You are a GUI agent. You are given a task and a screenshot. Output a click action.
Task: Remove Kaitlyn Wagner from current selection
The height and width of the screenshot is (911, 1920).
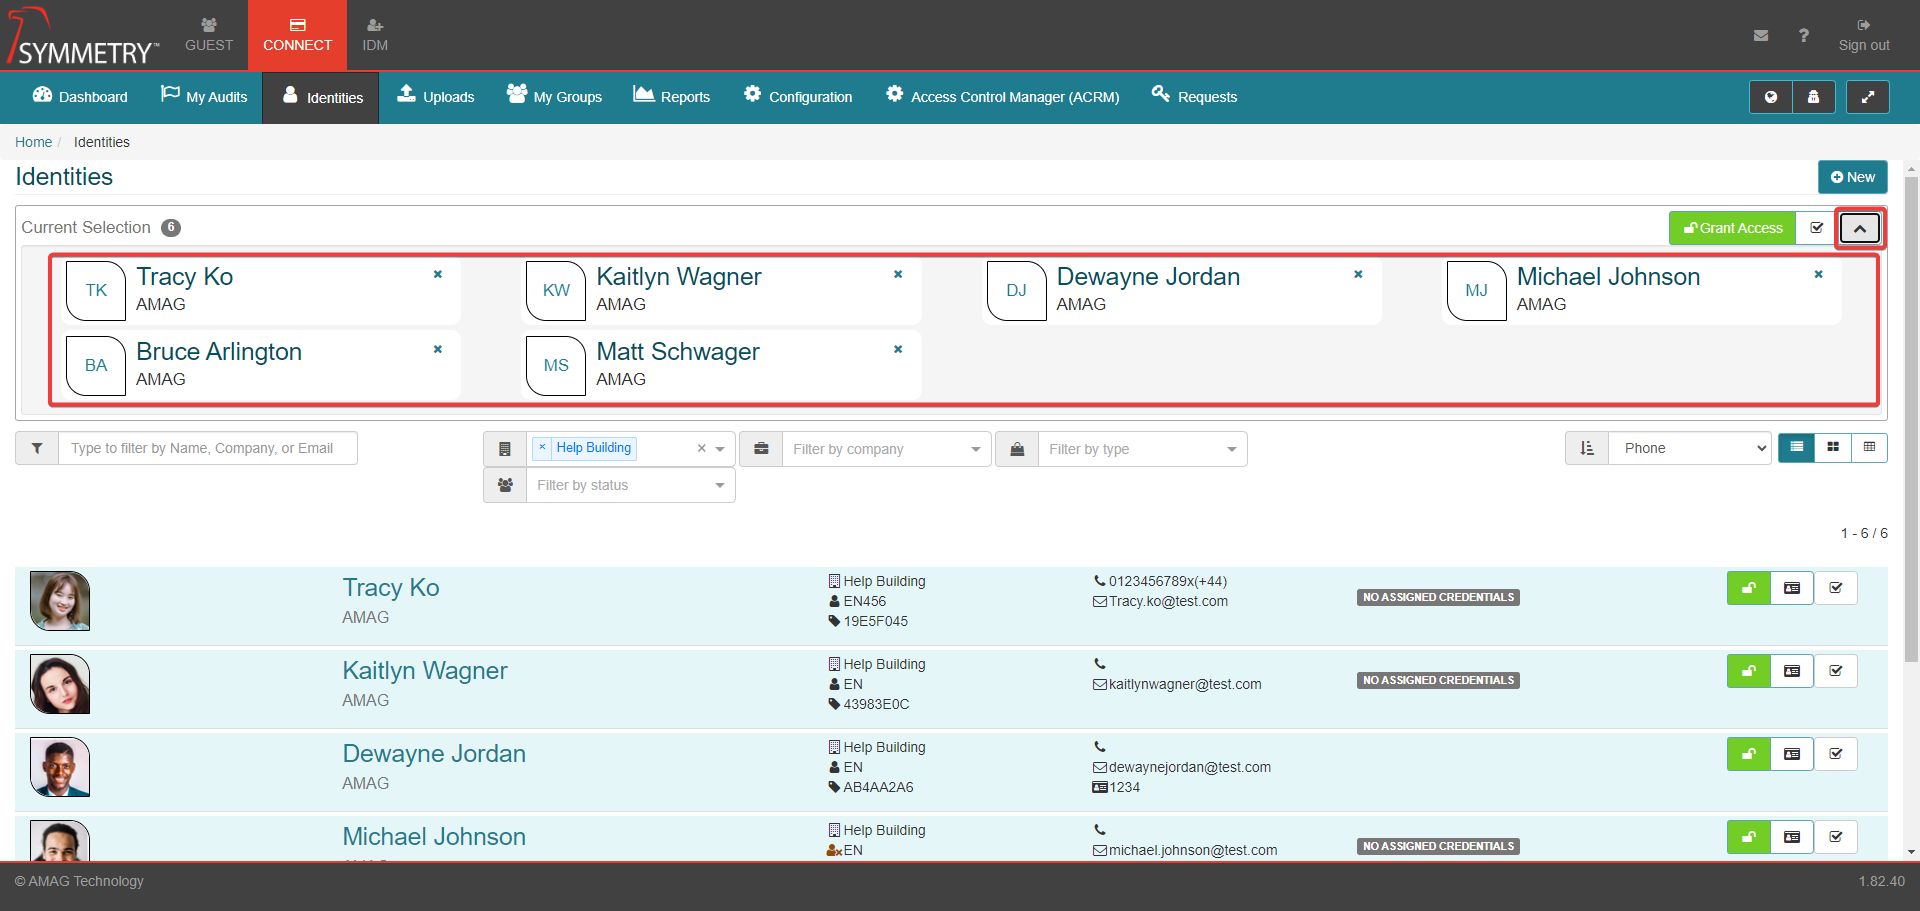pyautogui.click(x=898, y=274)
